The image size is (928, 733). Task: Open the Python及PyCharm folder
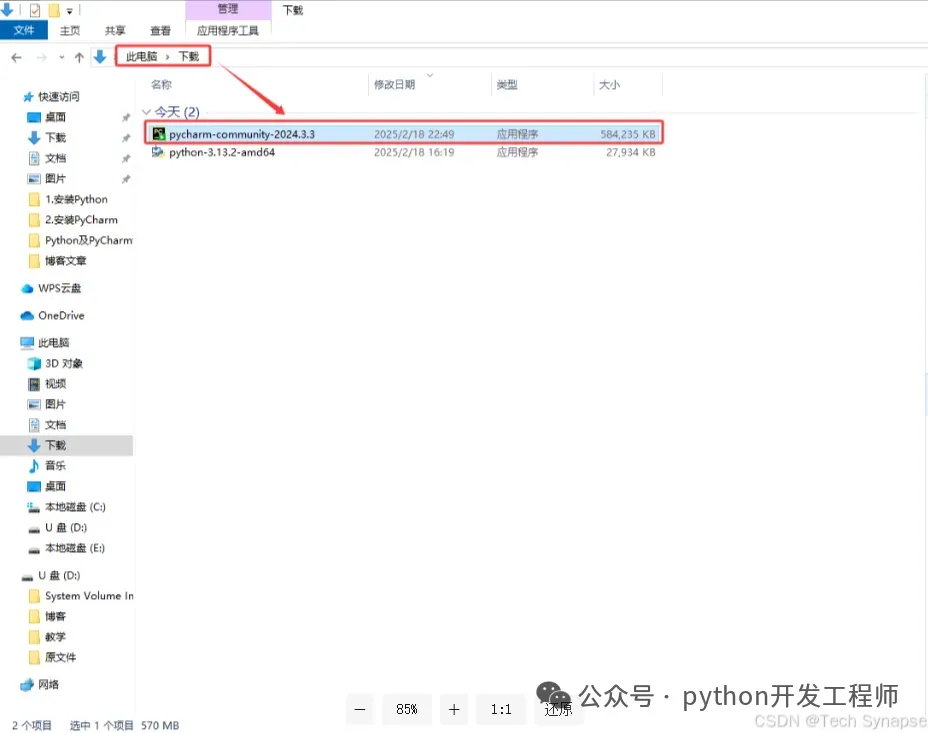[88, 240]
